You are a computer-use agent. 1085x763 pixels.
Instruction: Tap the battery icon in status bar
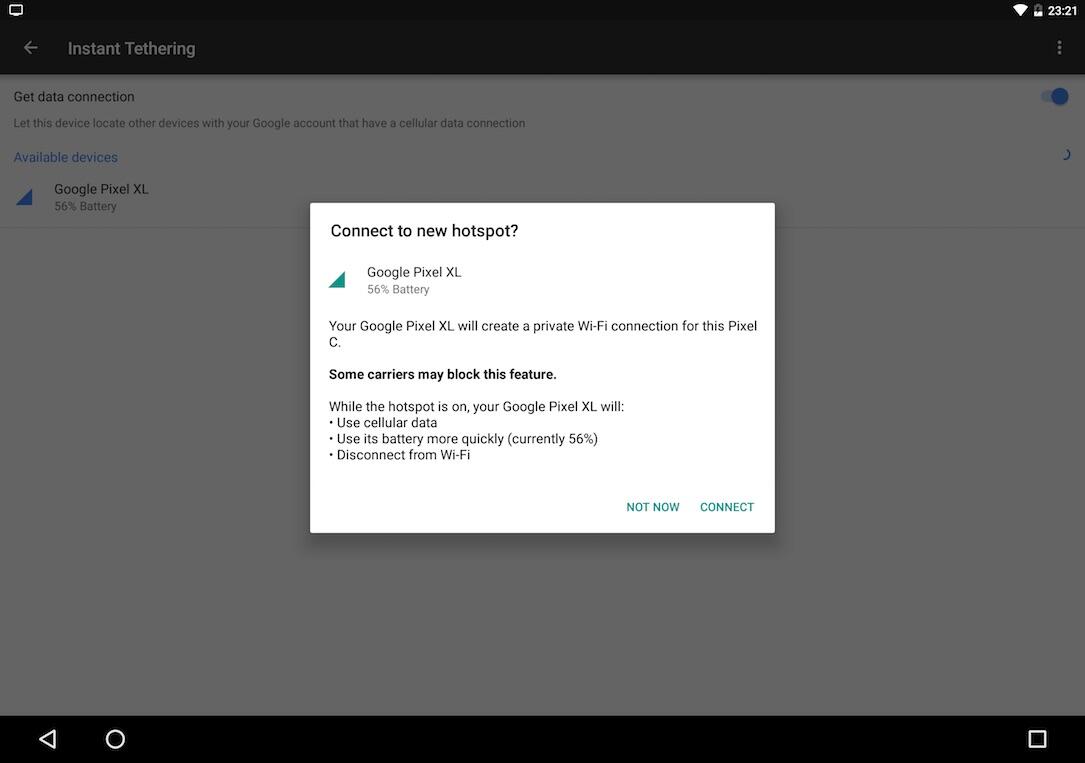(x=1038, y=10)
